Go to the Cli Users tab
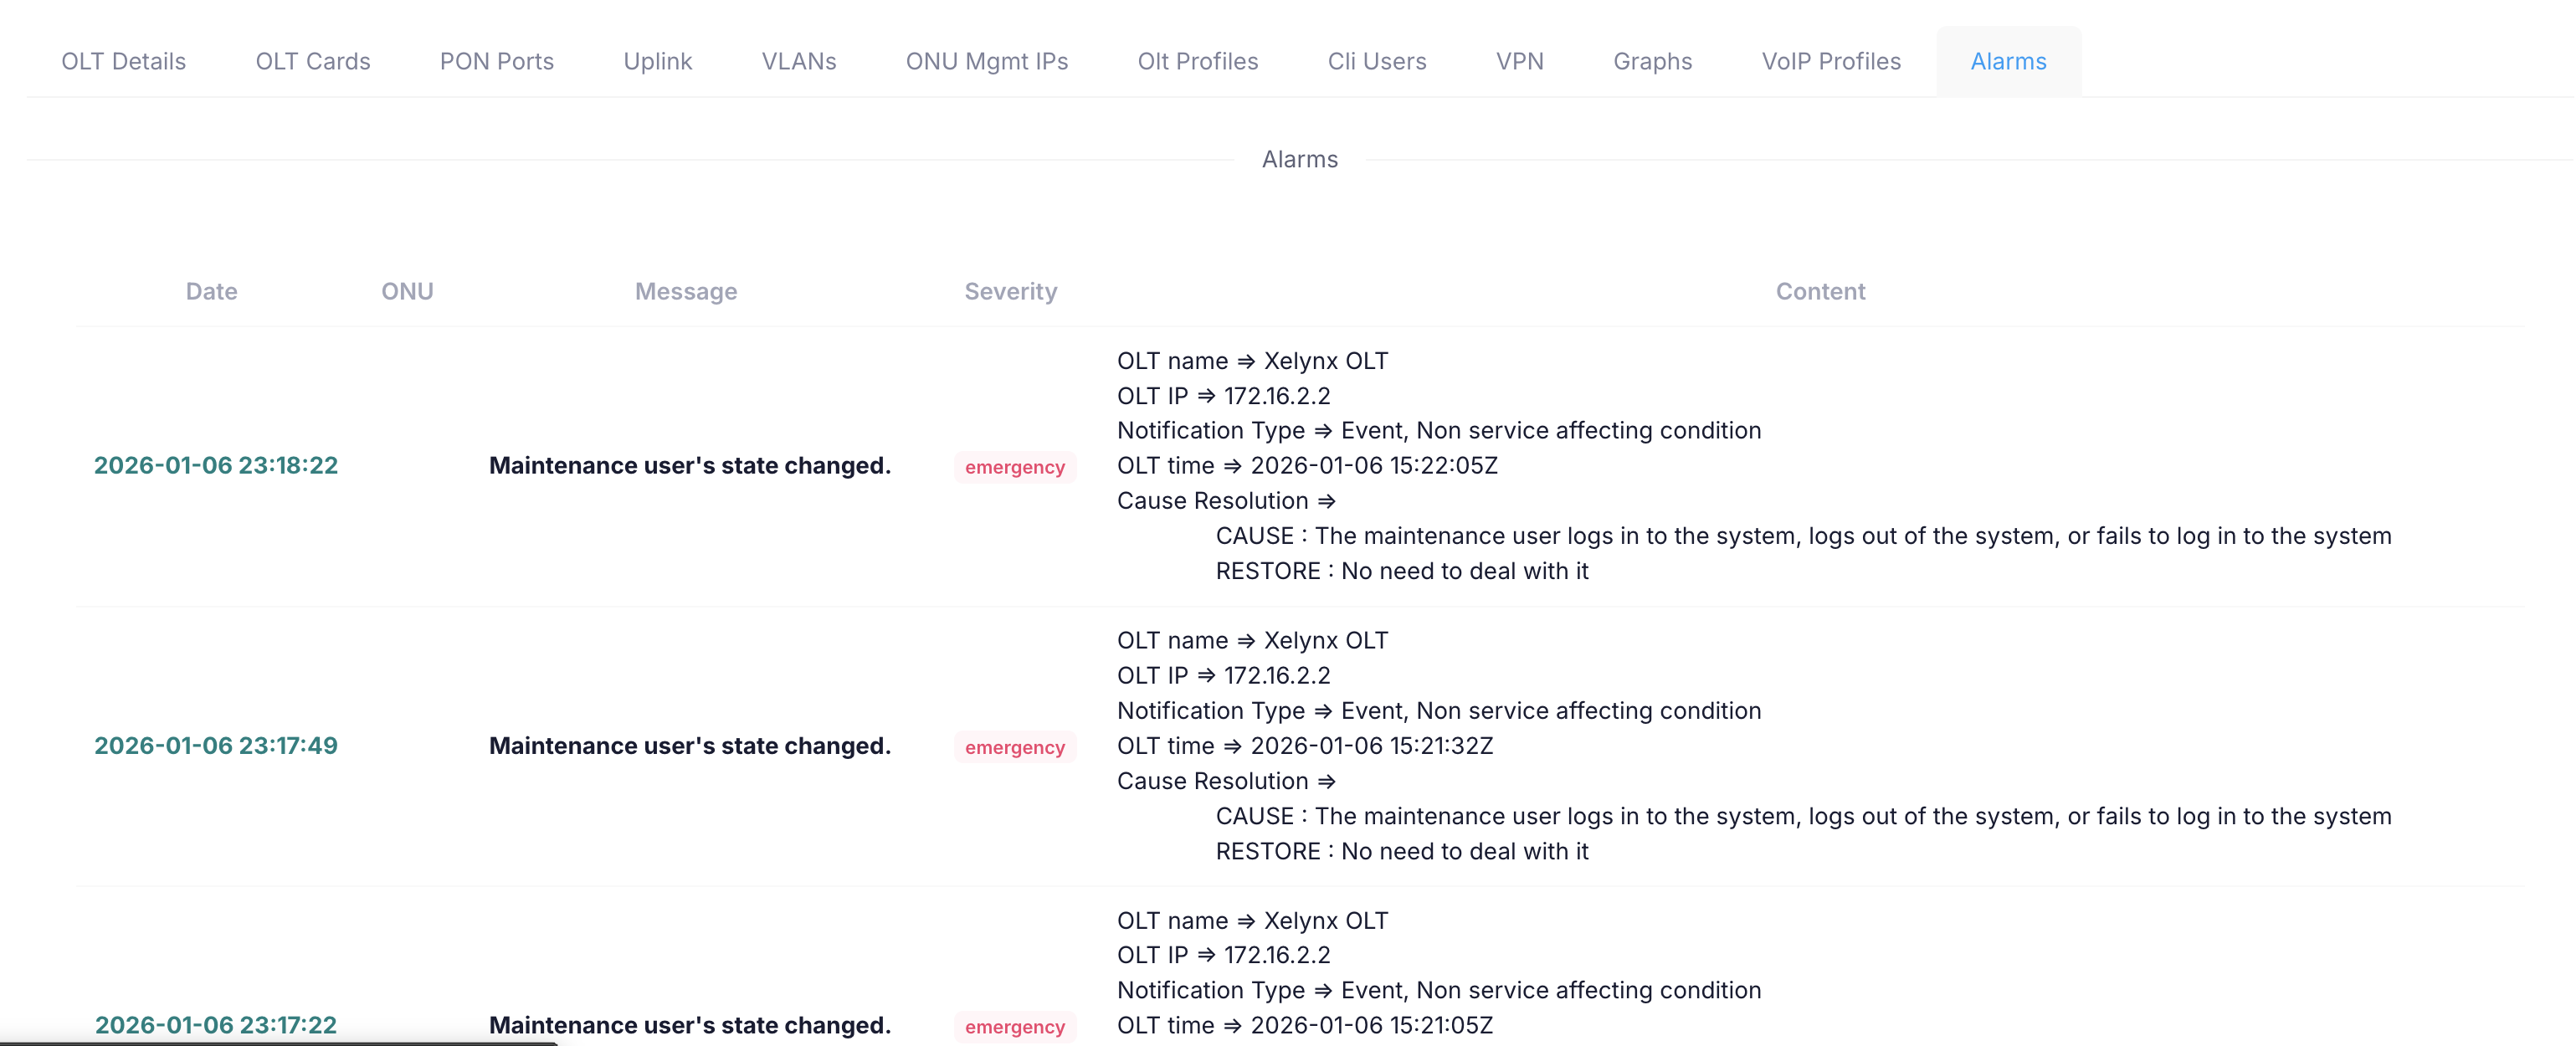 click(x=1376, y=62)
